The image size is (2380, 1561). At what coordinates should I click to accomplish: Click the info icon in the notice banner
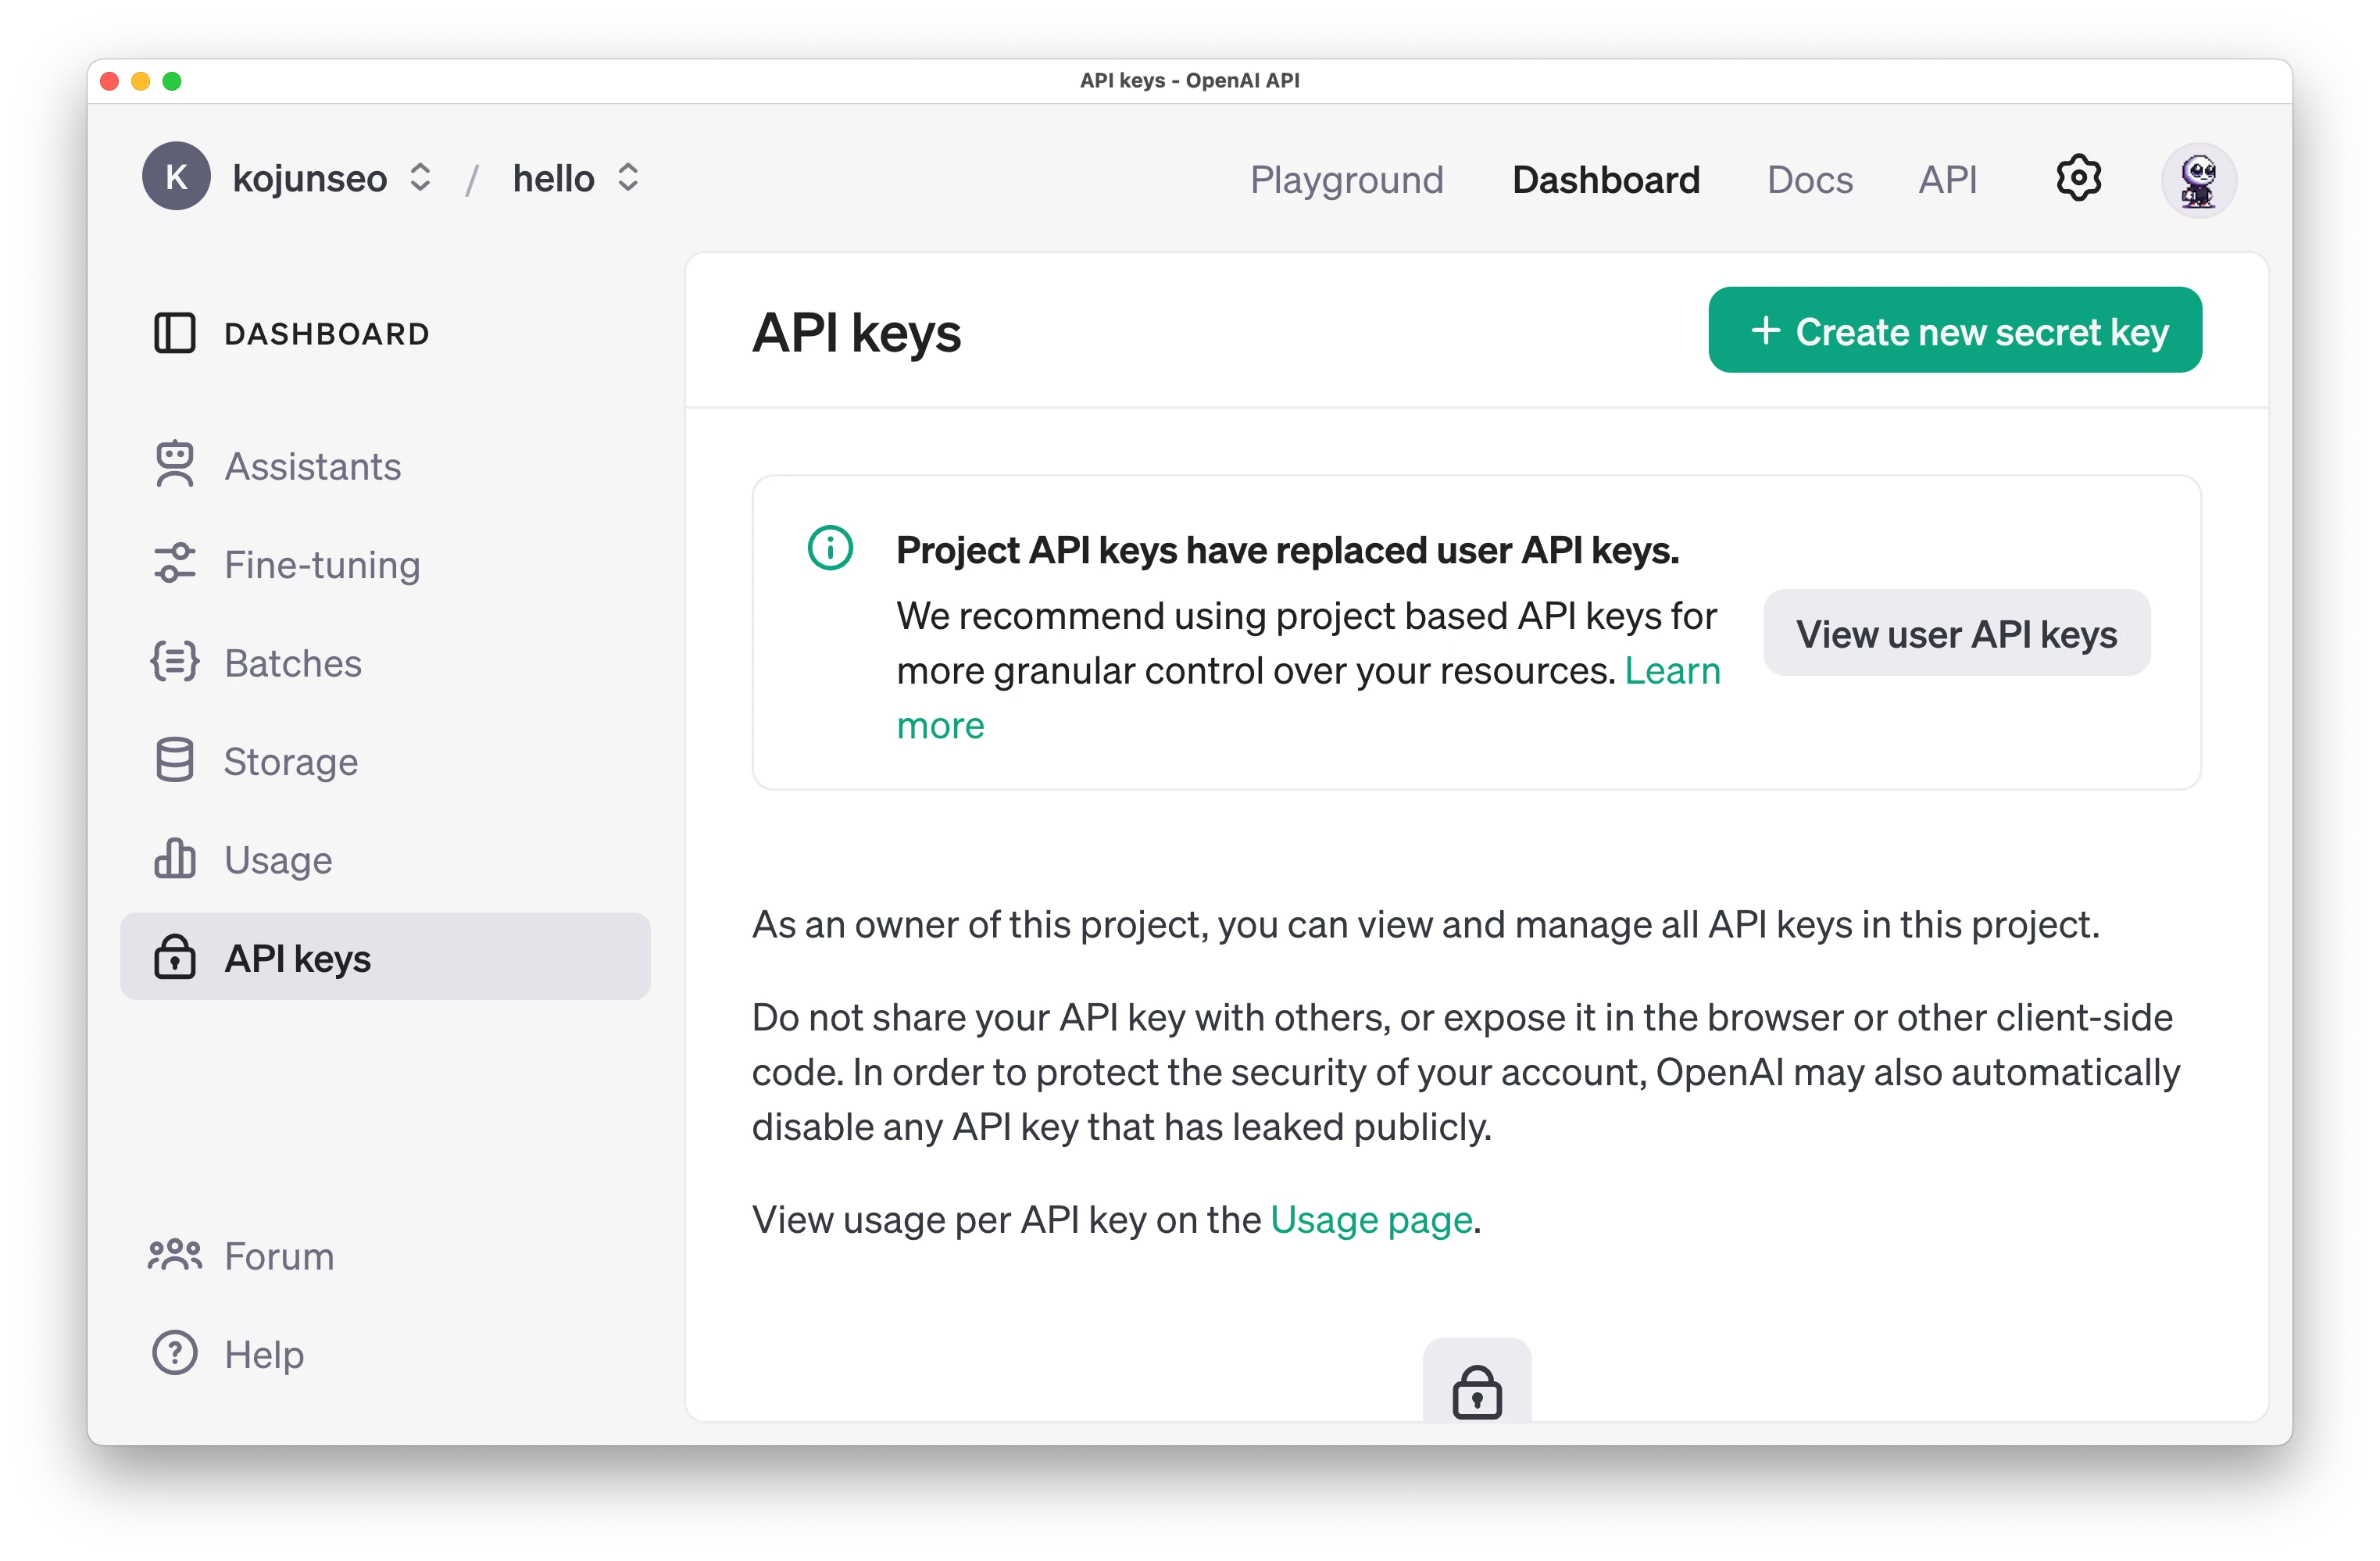[829, 548]
